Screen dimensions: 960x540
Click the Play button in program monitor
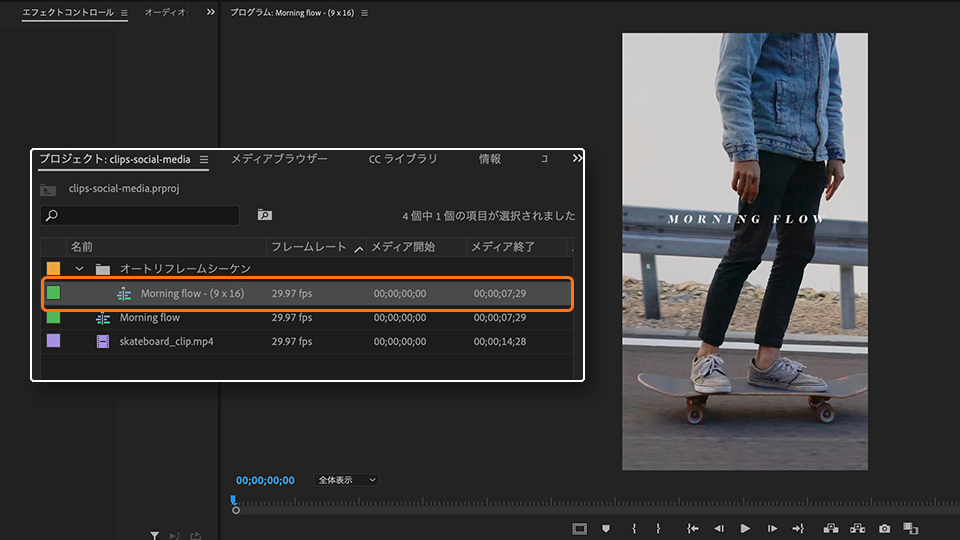(745, 528)
